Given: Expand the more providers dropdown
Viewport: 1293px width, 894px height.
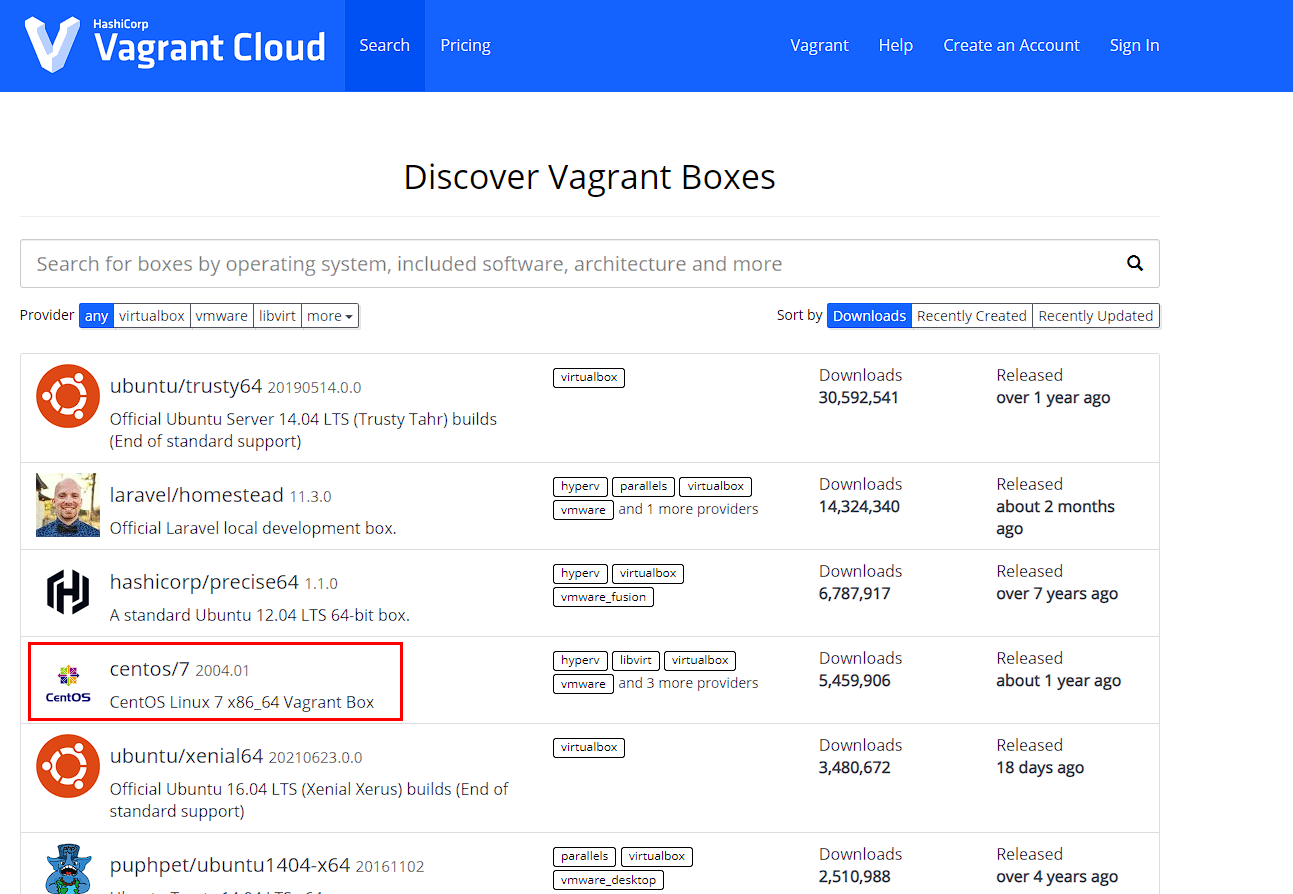Looking at the screenshot, I should pos(330,316).
